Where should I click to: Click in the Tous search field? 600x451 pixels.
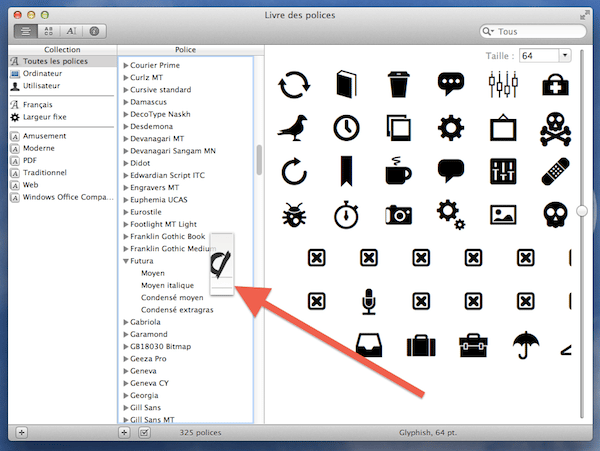point(533,31)
